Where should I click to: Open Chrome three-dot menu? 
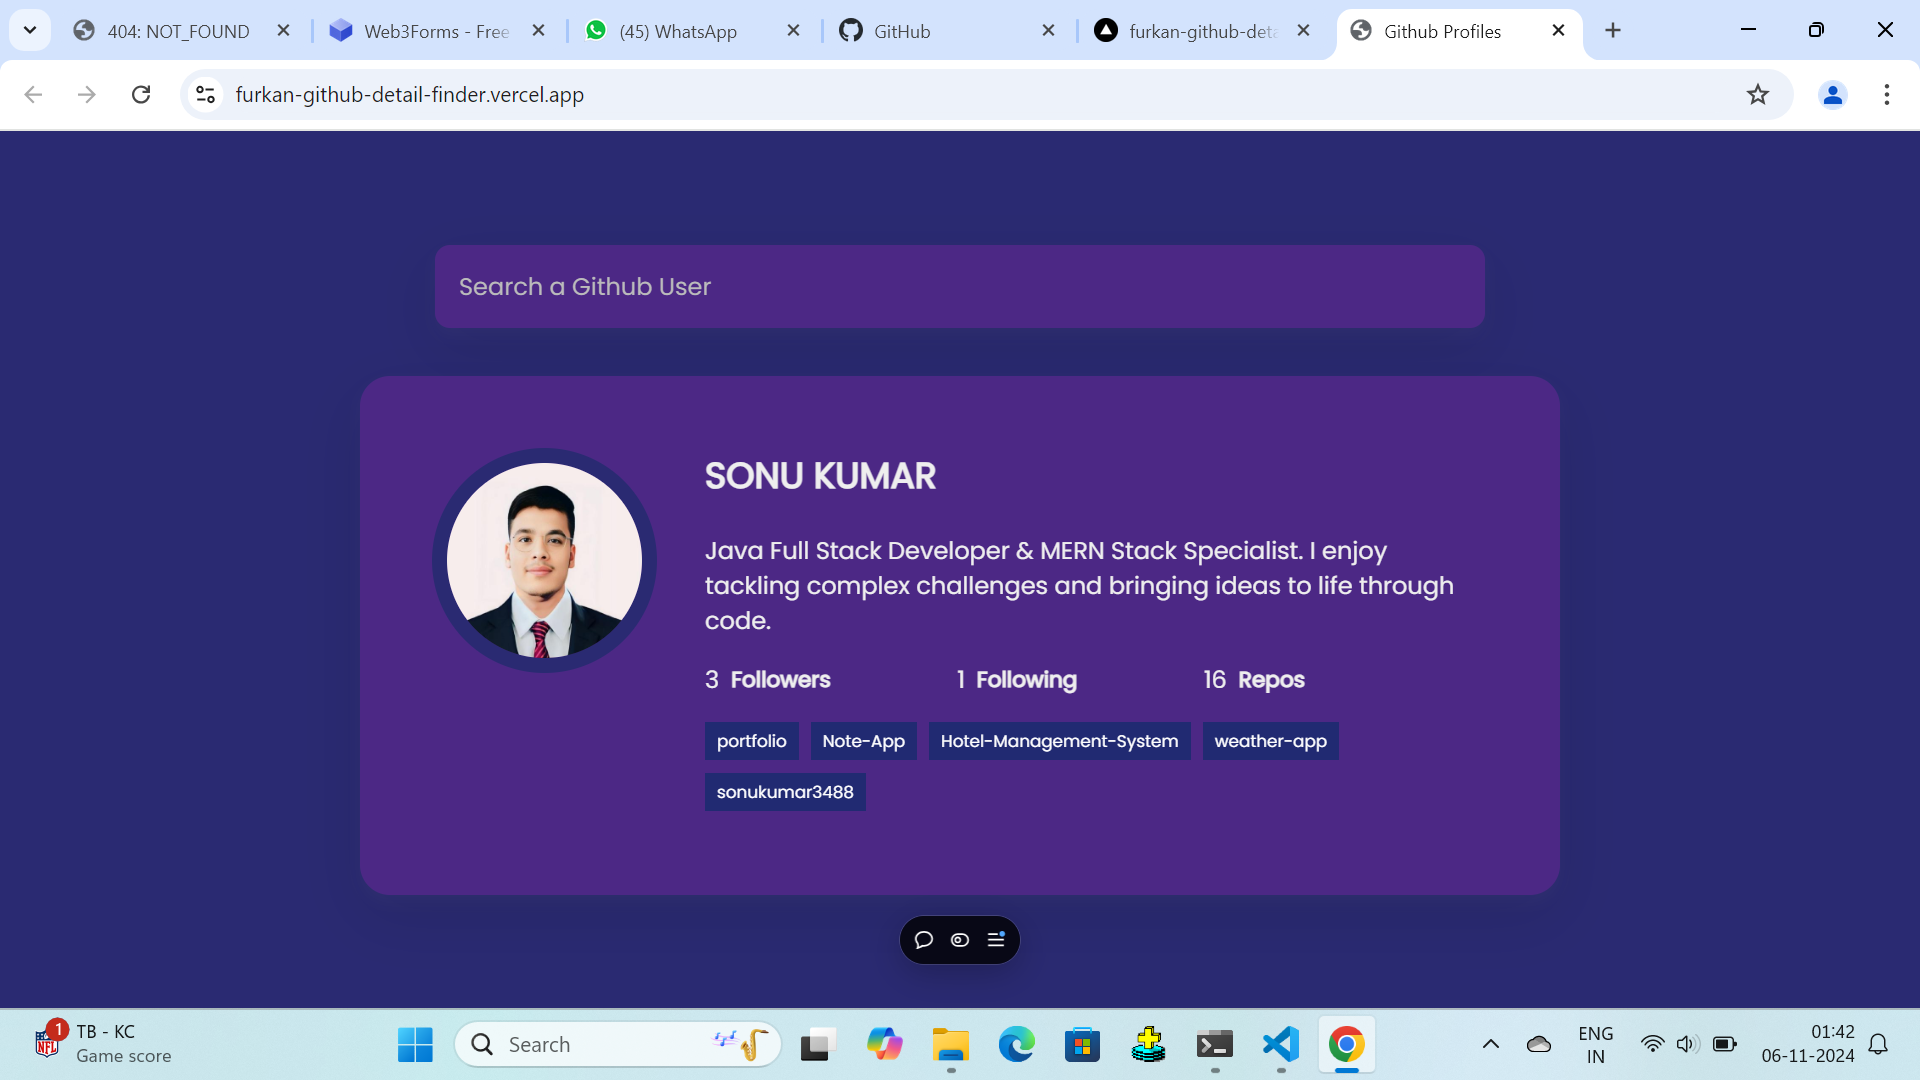tap(1886, 94)
